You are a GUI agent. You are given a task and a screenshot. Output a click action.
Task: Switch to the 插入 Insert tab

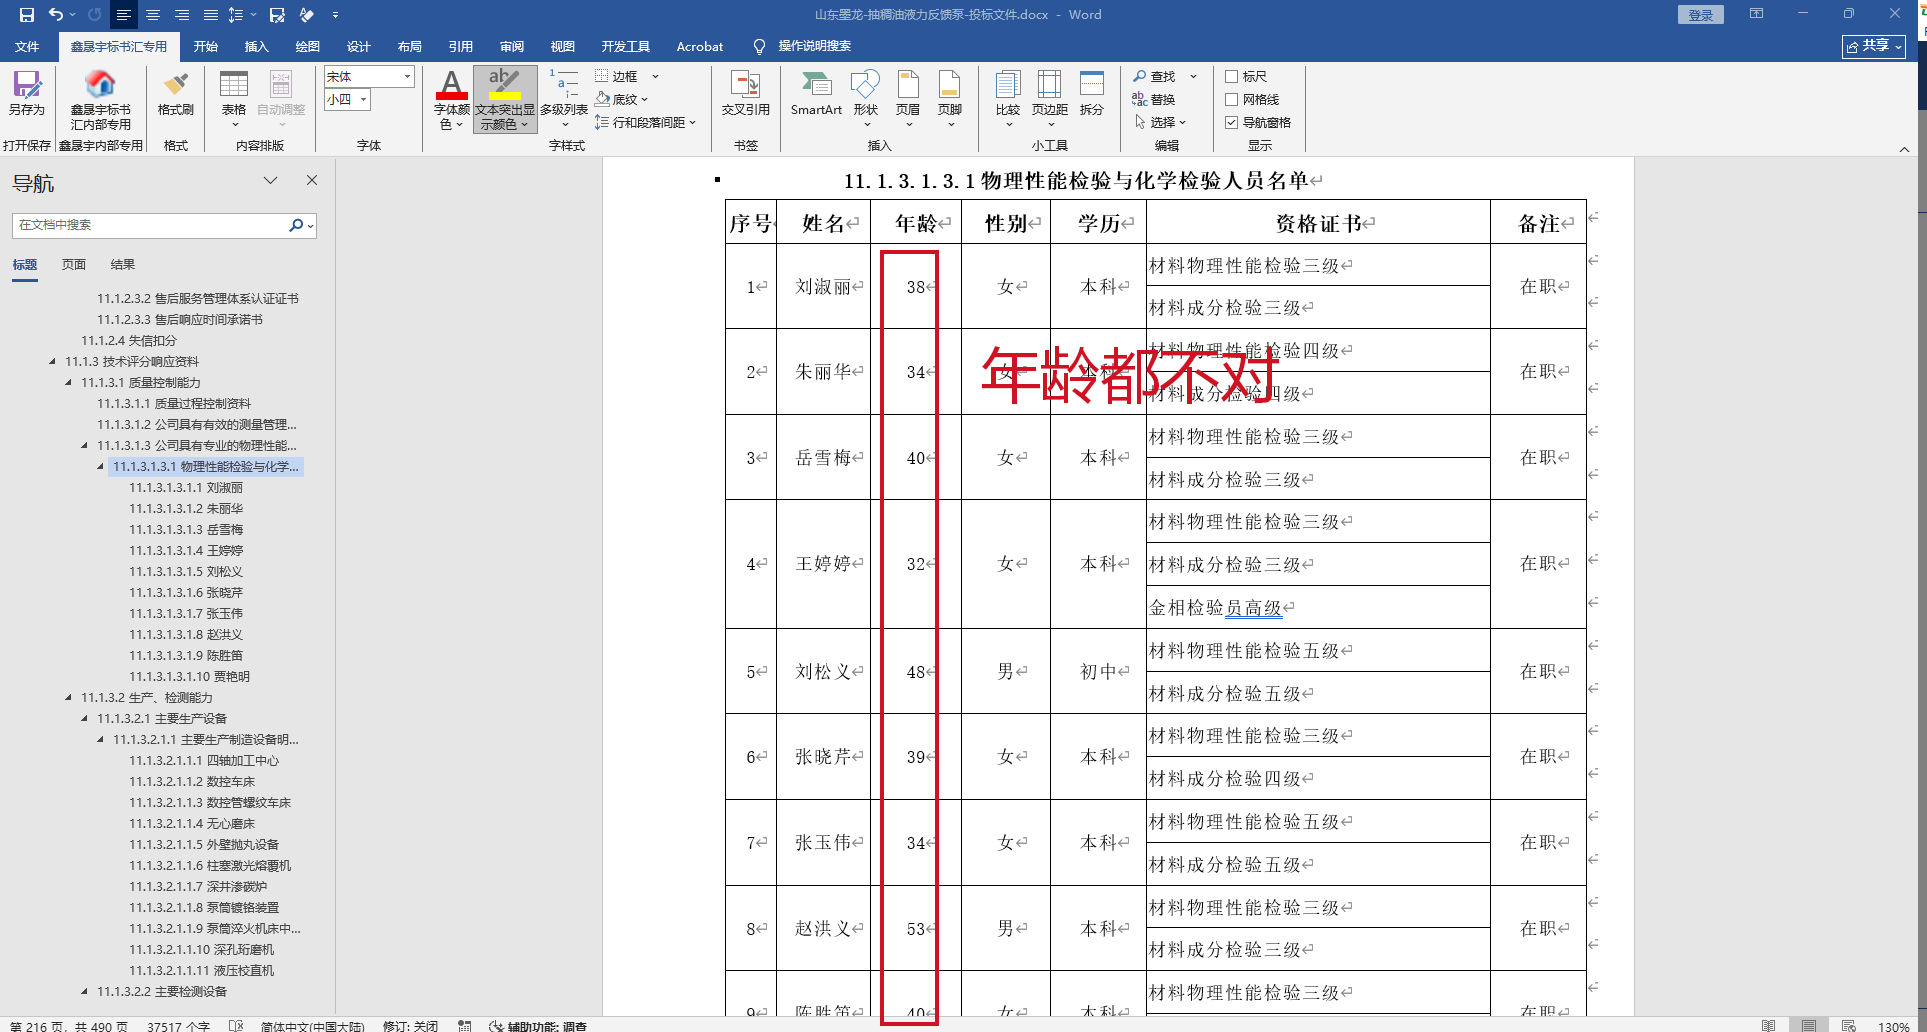pyautogui.click(x=257, y=46)
